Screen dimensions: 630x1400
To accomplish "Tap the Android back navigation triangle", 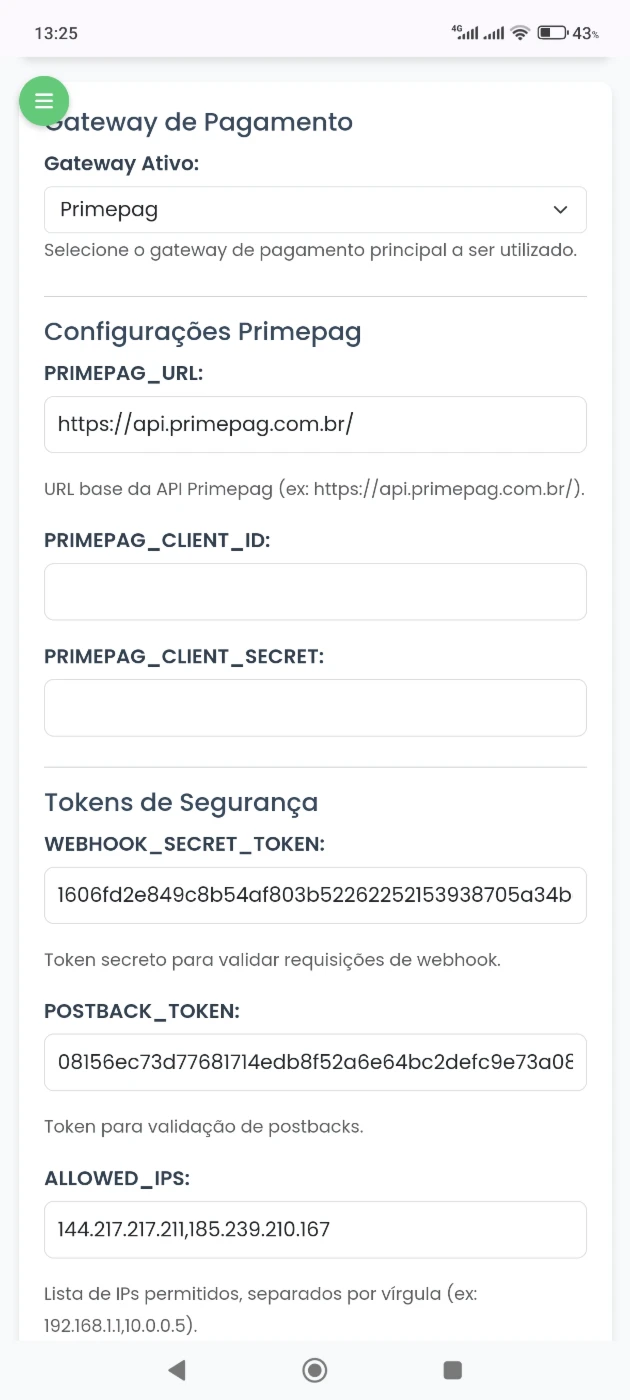I will click(x=177, y=1369).
